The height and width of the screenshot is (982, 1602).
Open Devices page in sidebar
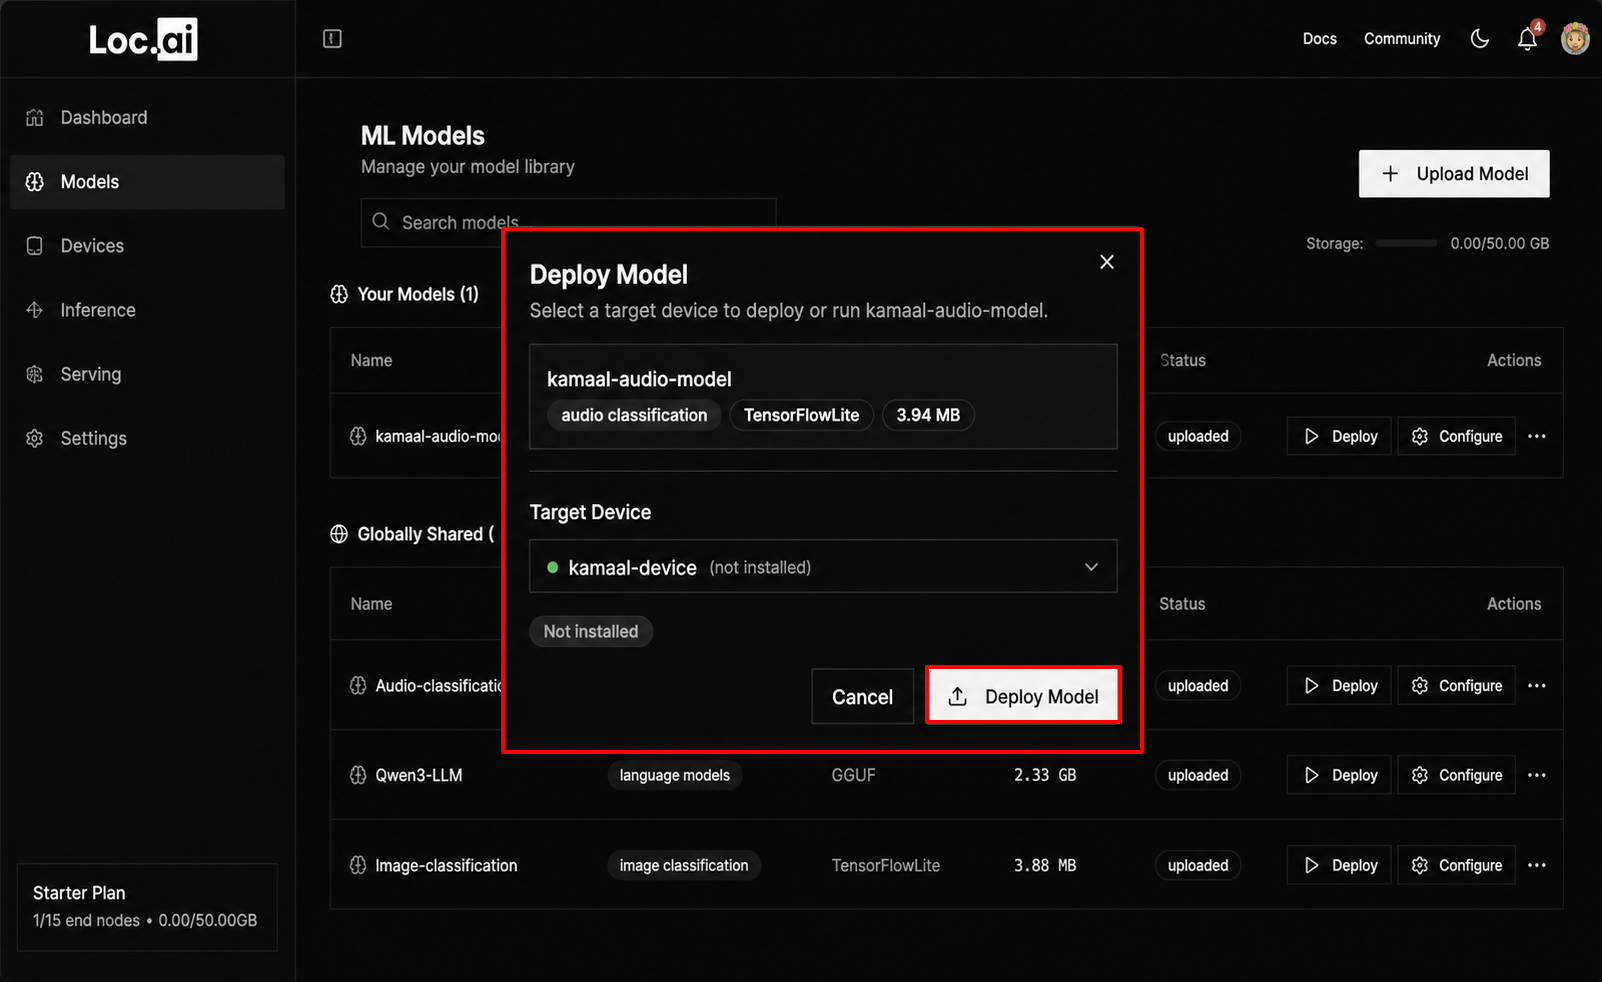pyautogui.click(x=147, y=246)
